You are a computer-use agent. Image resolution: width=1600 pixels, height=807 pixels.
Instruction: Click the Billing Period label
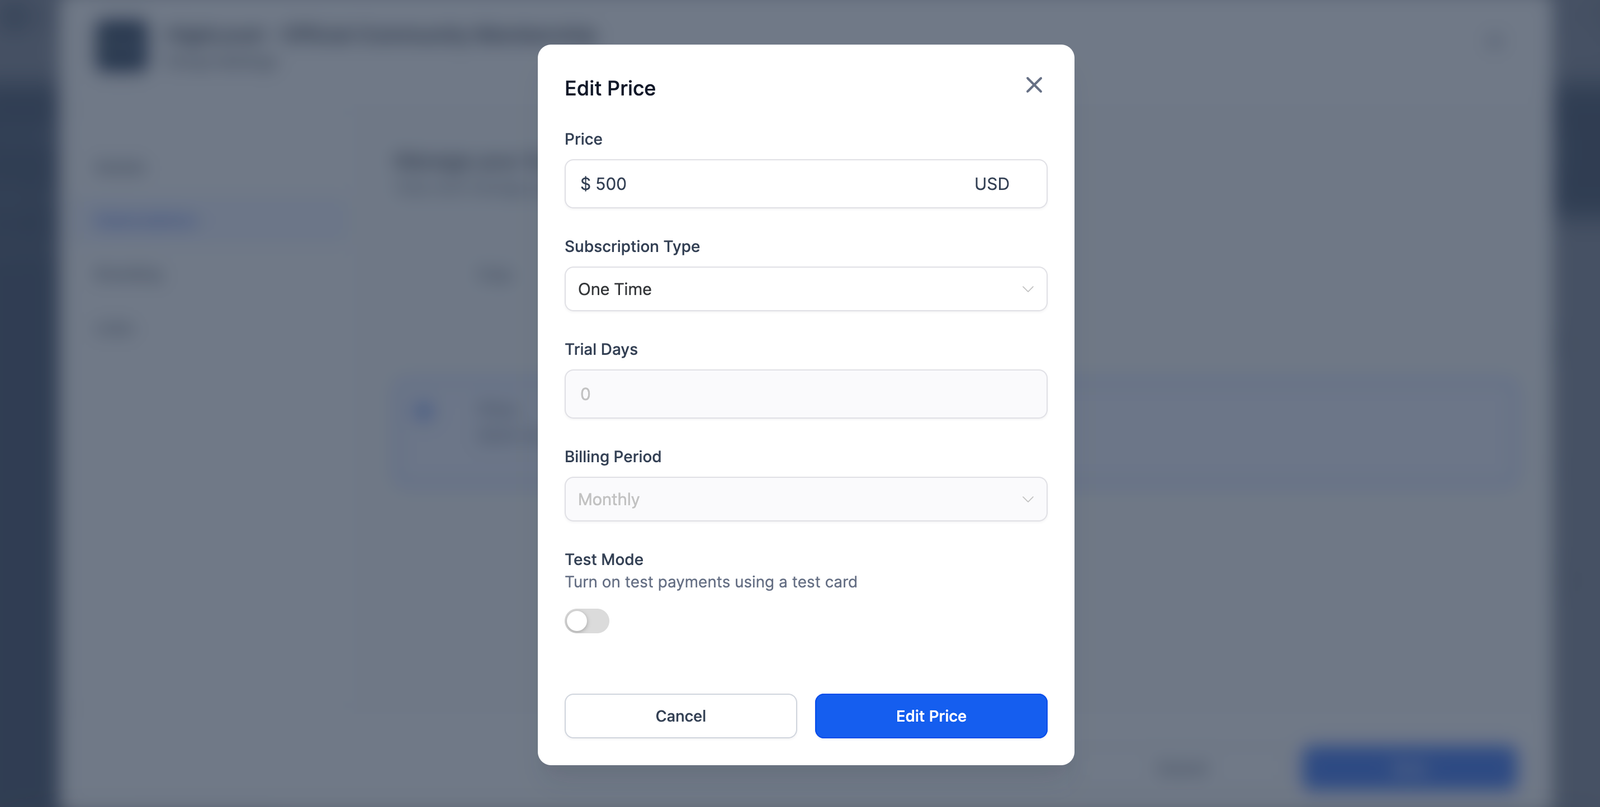click(613, 456)
